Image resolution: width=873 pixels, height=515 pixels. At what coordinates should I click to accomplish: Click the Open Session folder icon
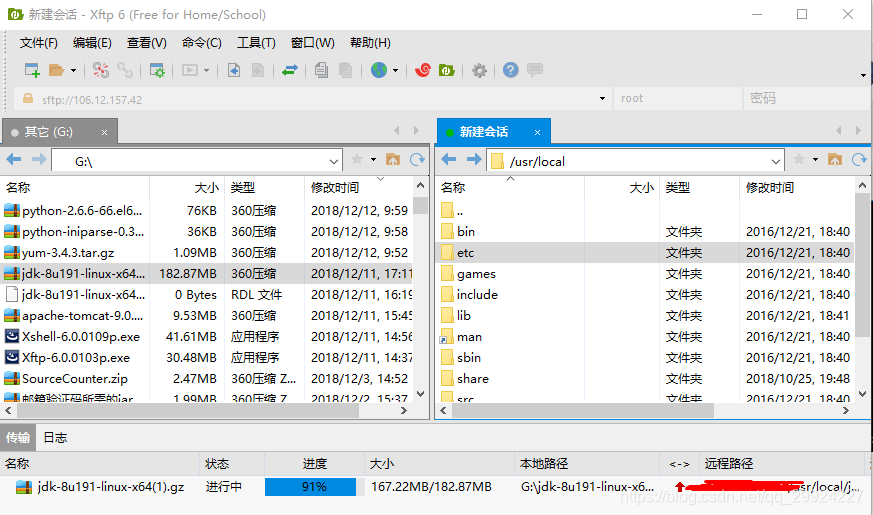[56, 70]
